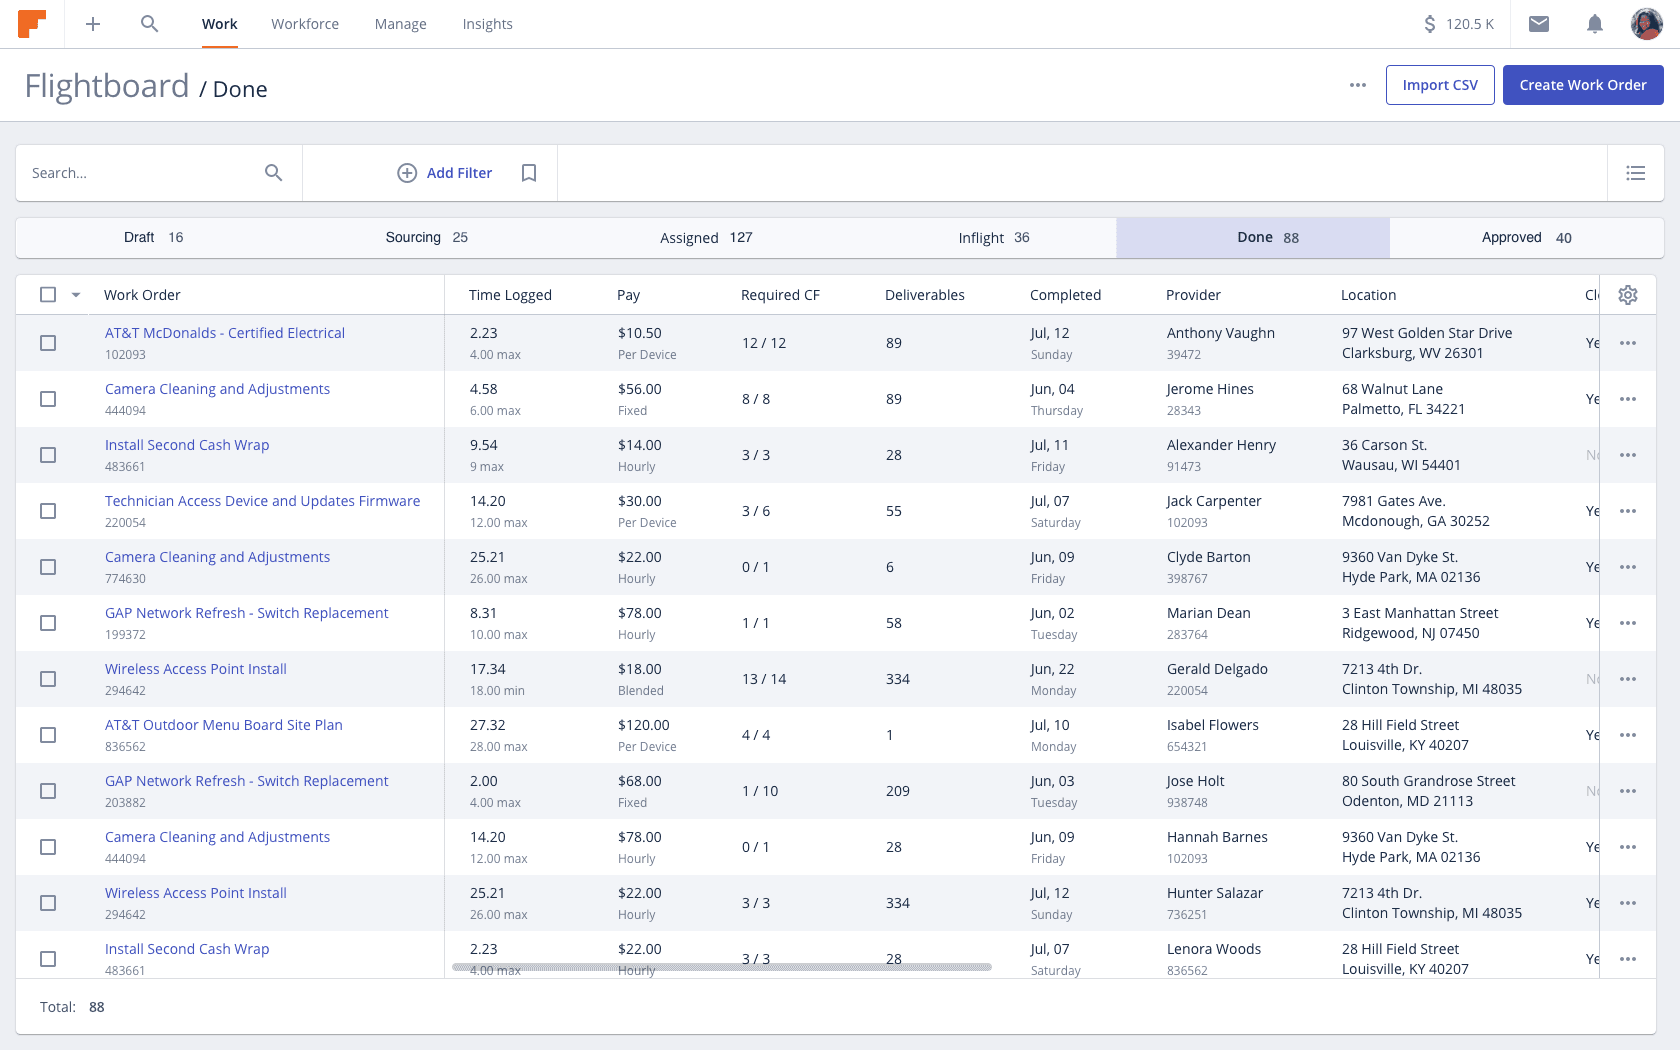Open row actions for Jerome Hines order

click(x=1628, y=399)
